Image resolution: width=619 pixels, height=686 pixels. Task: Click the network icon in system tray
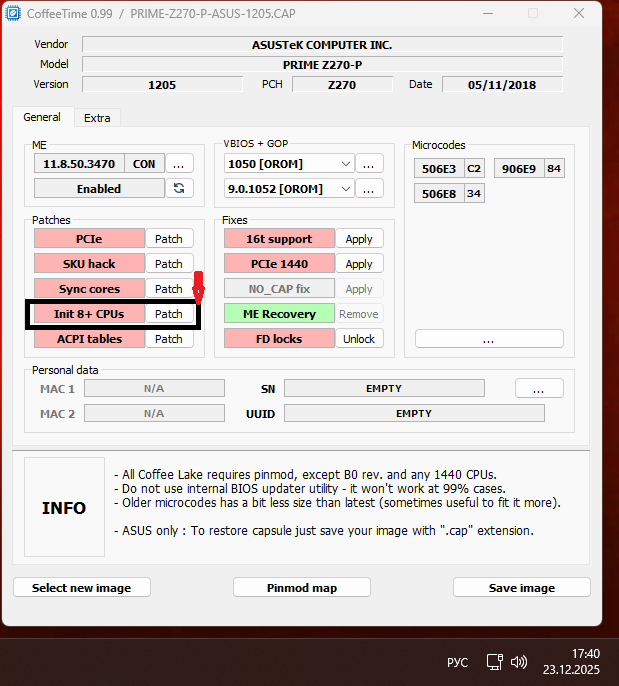(x=495, y=662)
